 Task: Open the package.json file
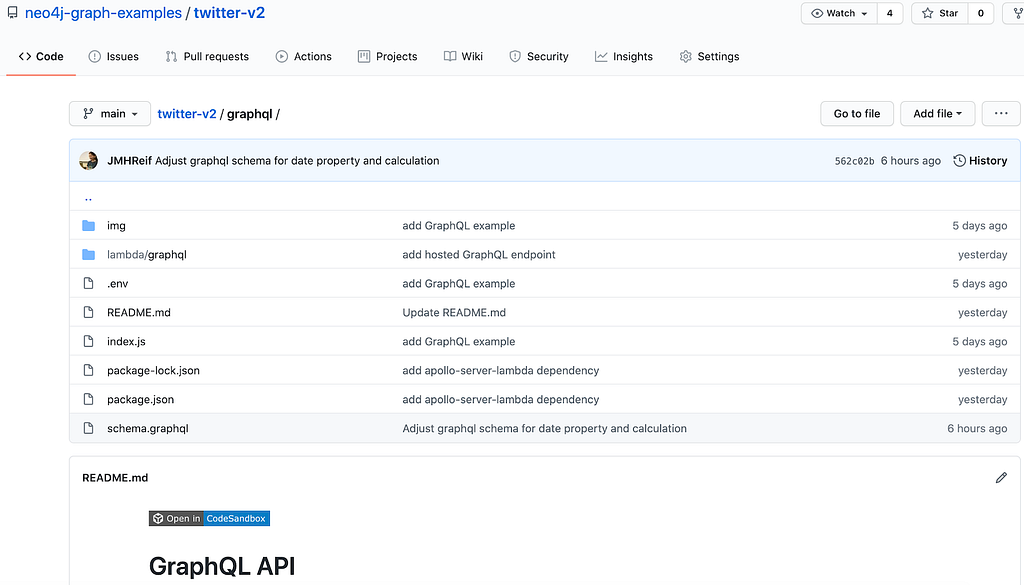140,400
